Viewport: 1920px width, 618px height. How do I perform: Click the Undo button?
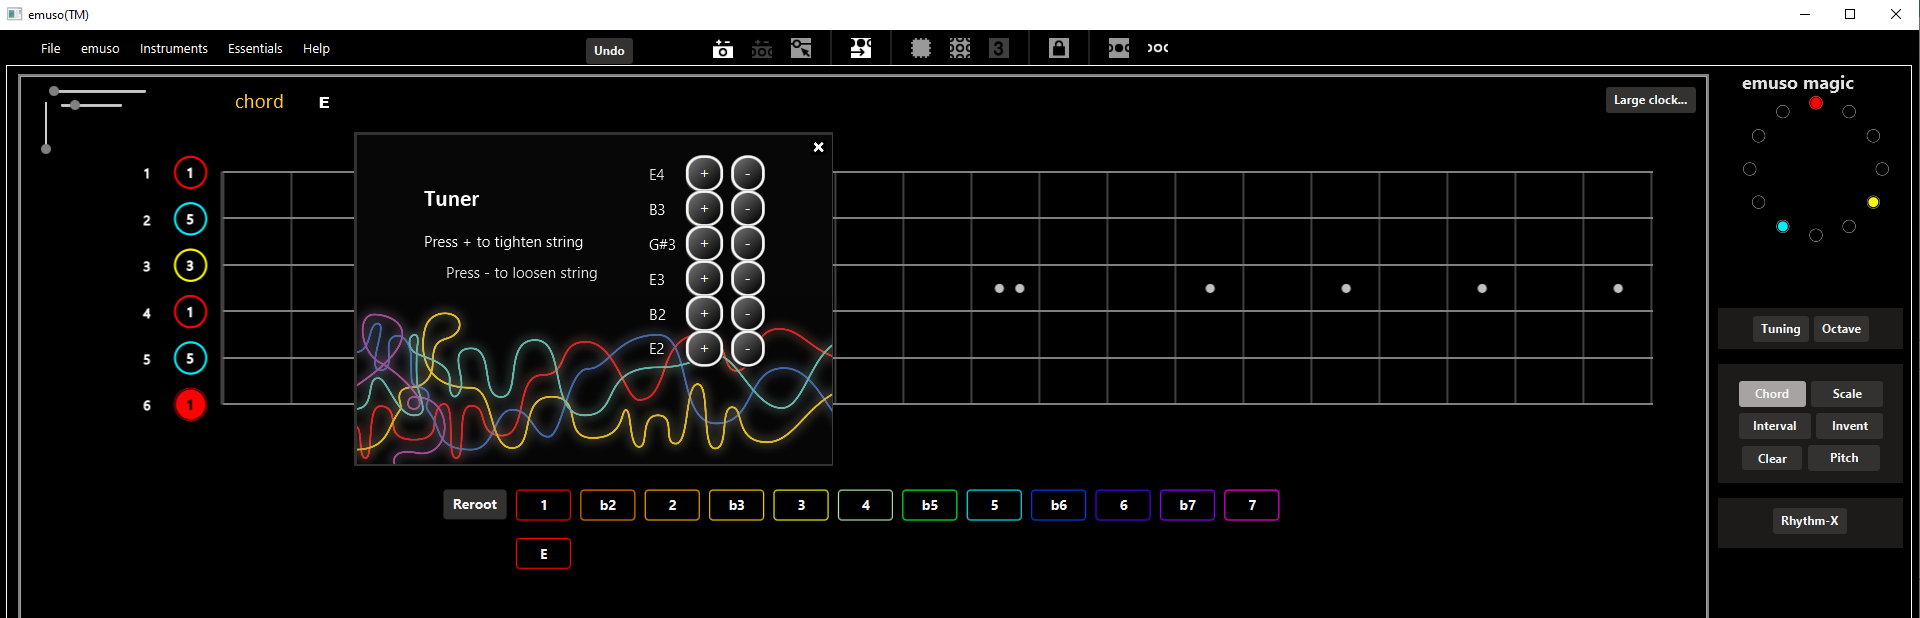[609, 51]
